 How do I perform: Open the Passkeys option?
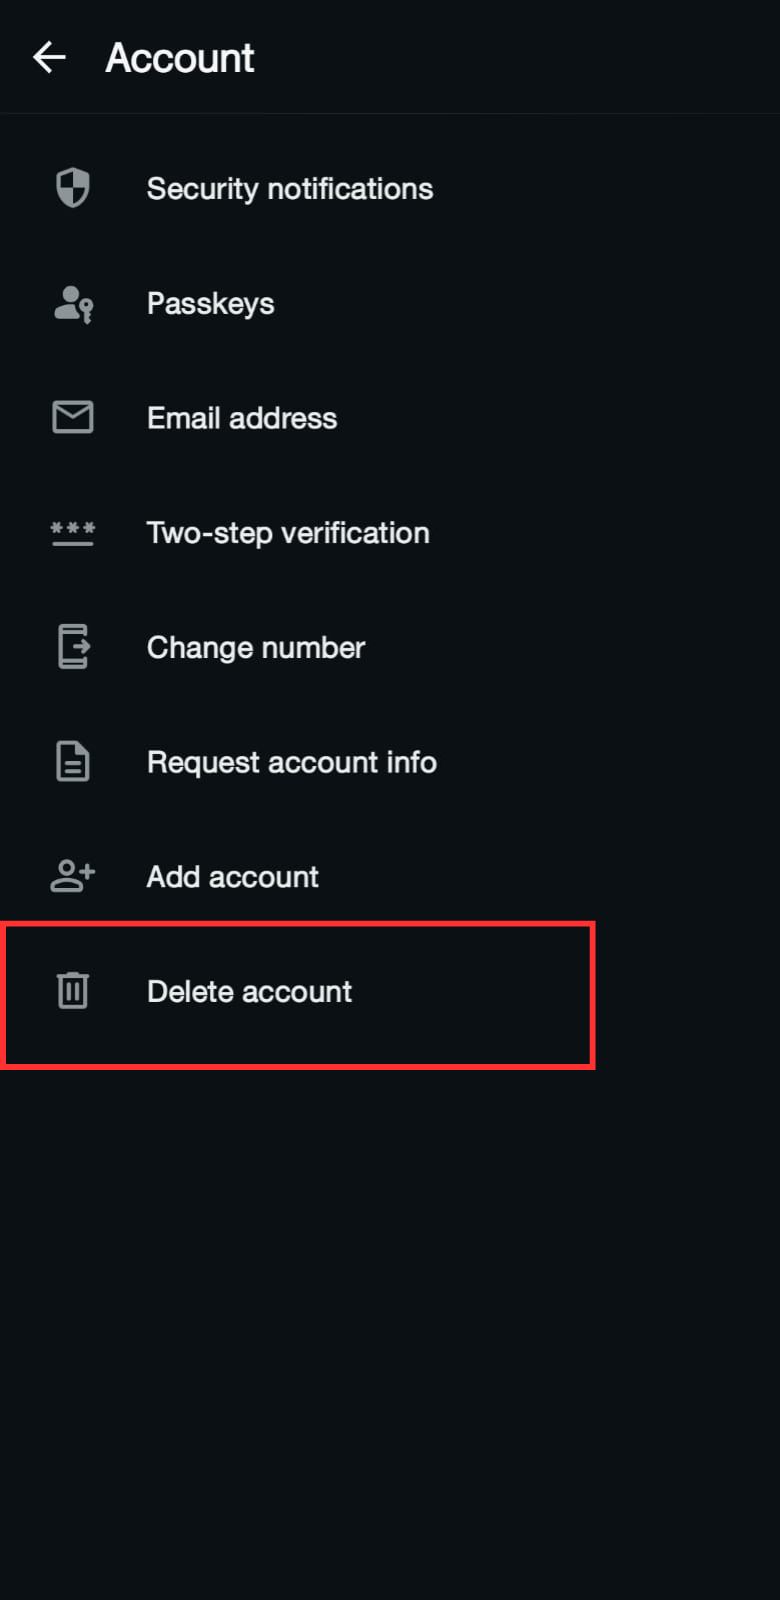[210, 304]
